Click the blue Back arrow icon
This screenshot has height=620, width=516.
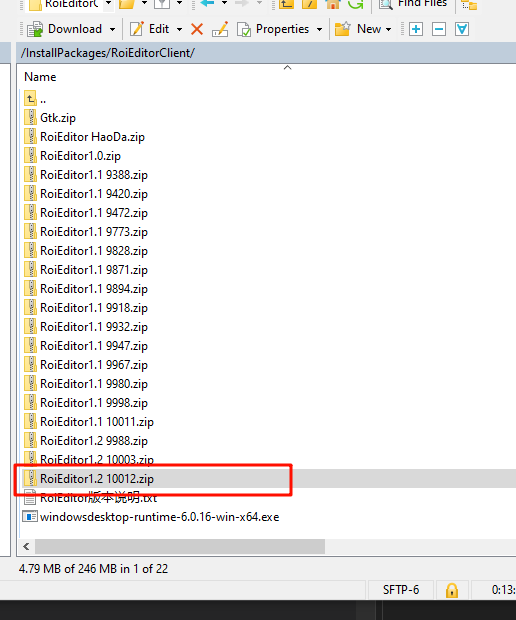207,3
